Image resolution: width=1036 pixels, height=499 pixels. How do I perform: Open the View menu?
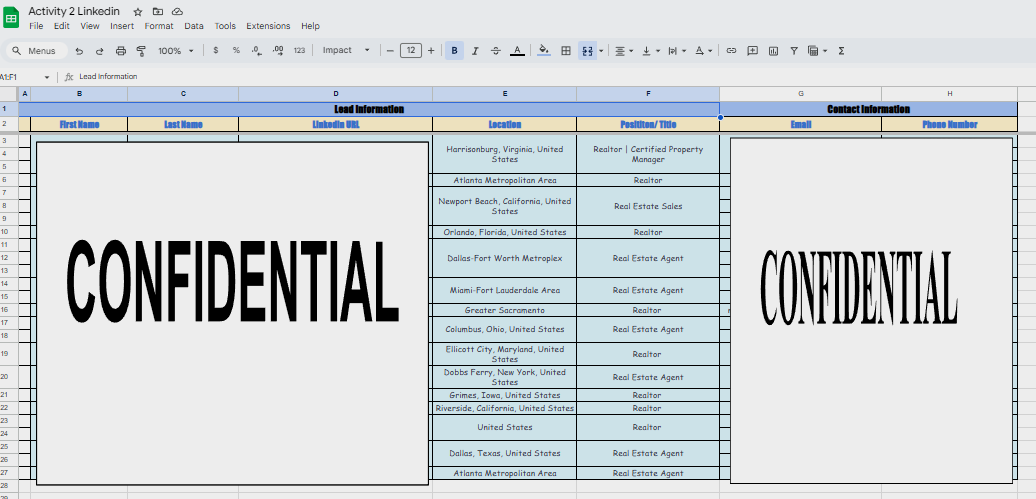90,26
